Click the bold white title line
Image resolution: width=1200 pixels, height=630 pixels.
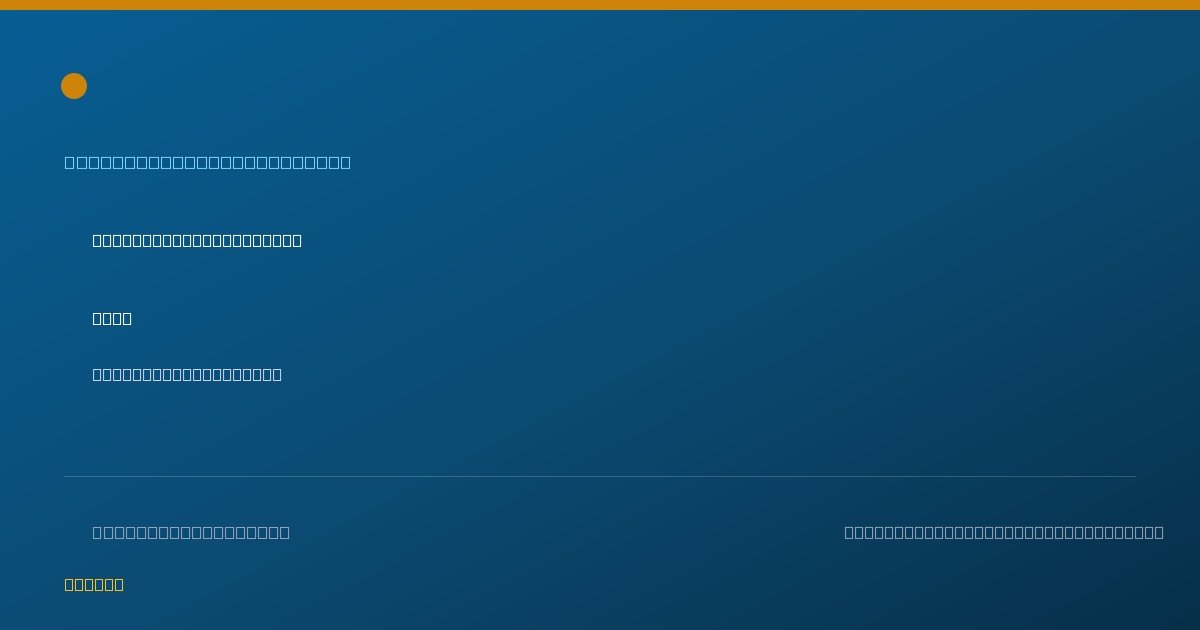point(197,240)
